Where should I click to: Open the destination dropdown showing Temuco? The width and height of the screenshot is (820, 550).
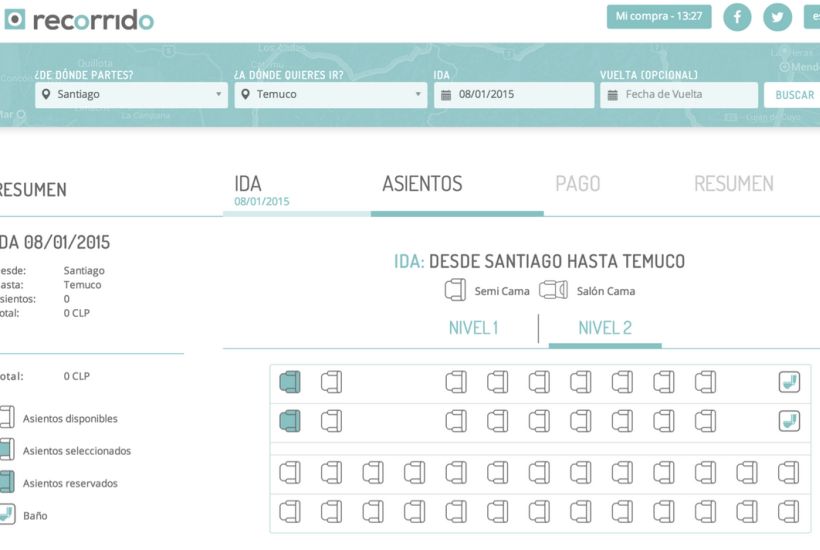point(331,95)
